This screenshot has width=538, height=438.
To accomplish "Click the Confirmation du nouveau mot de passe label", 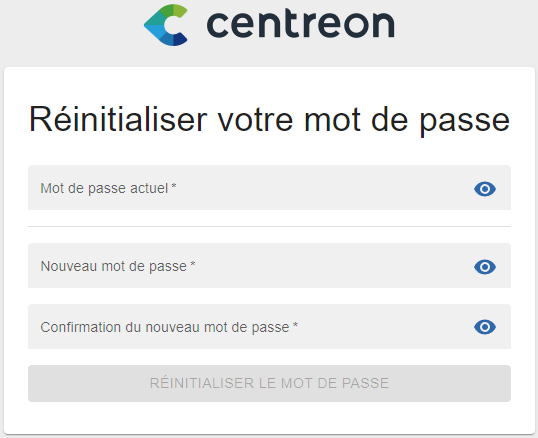I will click(x=165, y=327).
